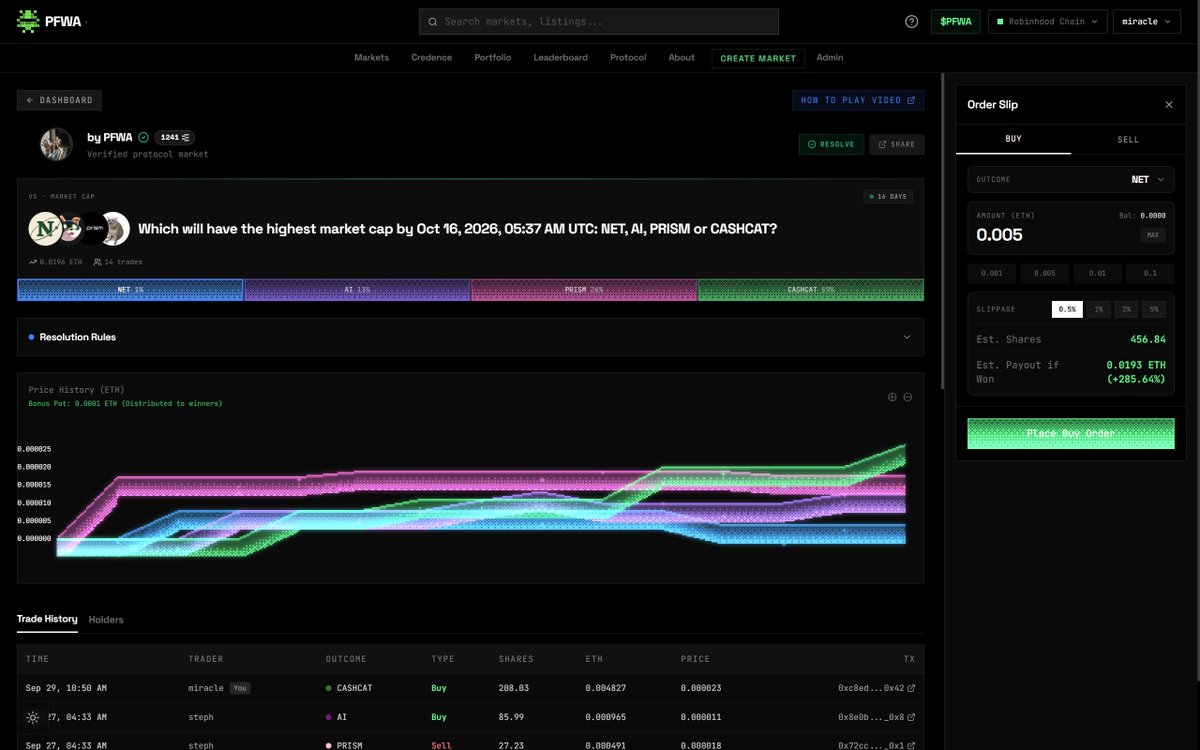Image resolution: width=1200 pixels, height=750 pixels.
Task: Open the NET outcome dropdown
Action: point(1071,180)
